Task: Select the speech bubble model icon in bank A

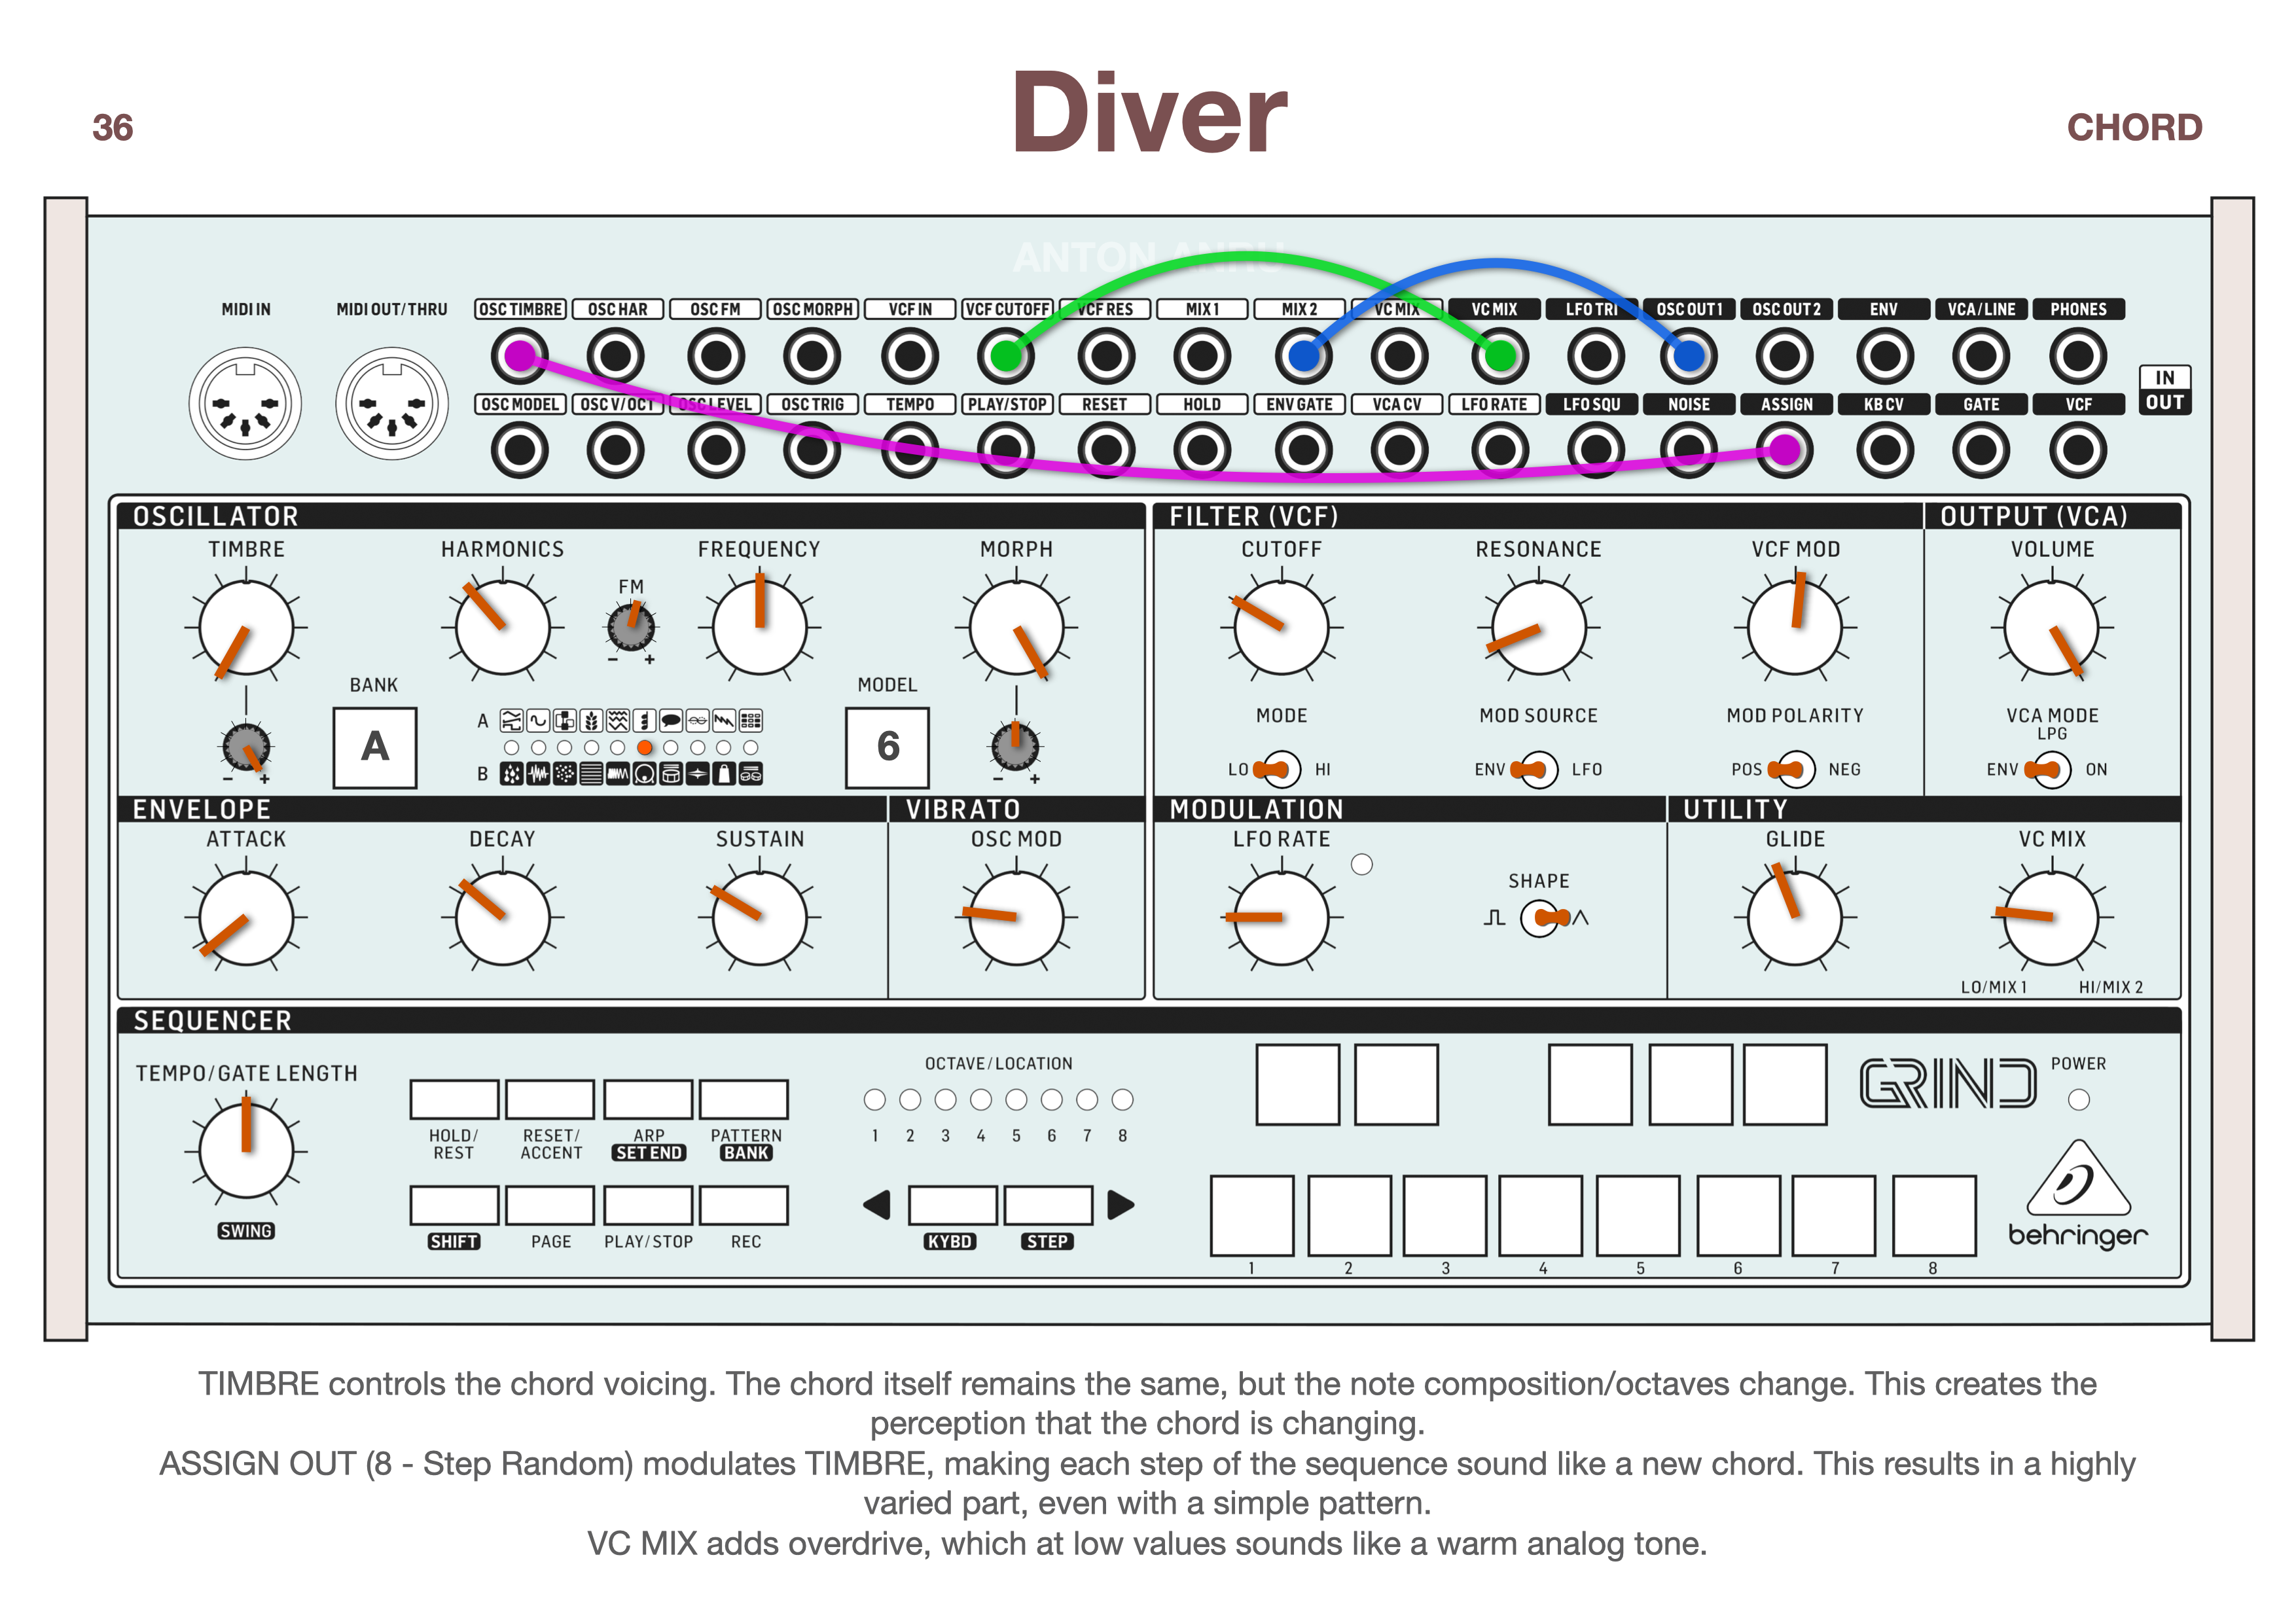Action: click(x=672, y=721)
